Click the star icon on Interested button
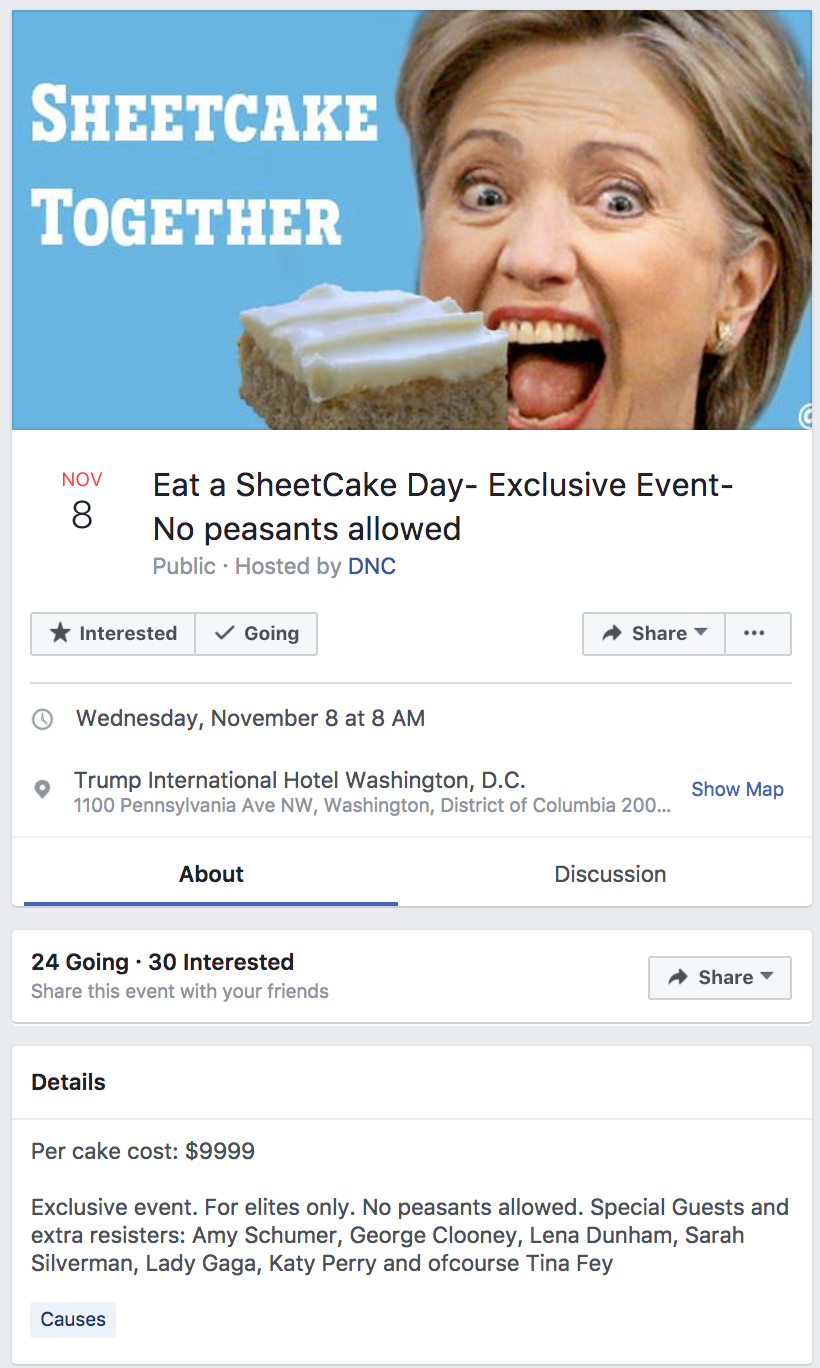 (x=61, y=634)
